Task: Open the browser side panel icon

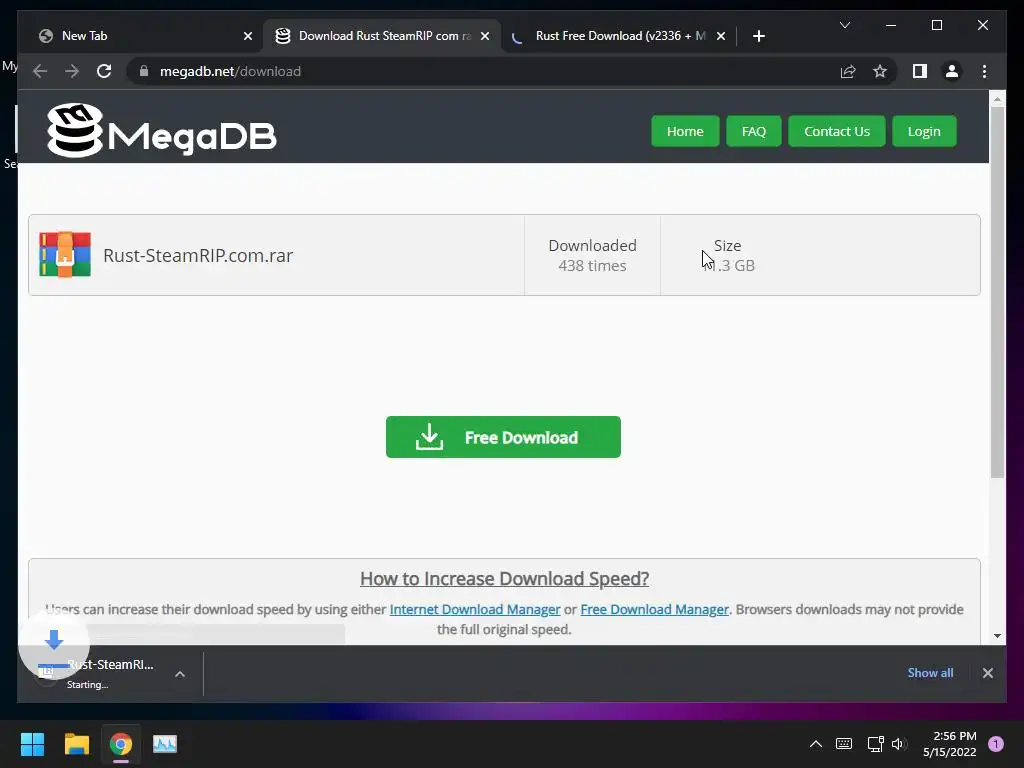Action: click(920, 71)
